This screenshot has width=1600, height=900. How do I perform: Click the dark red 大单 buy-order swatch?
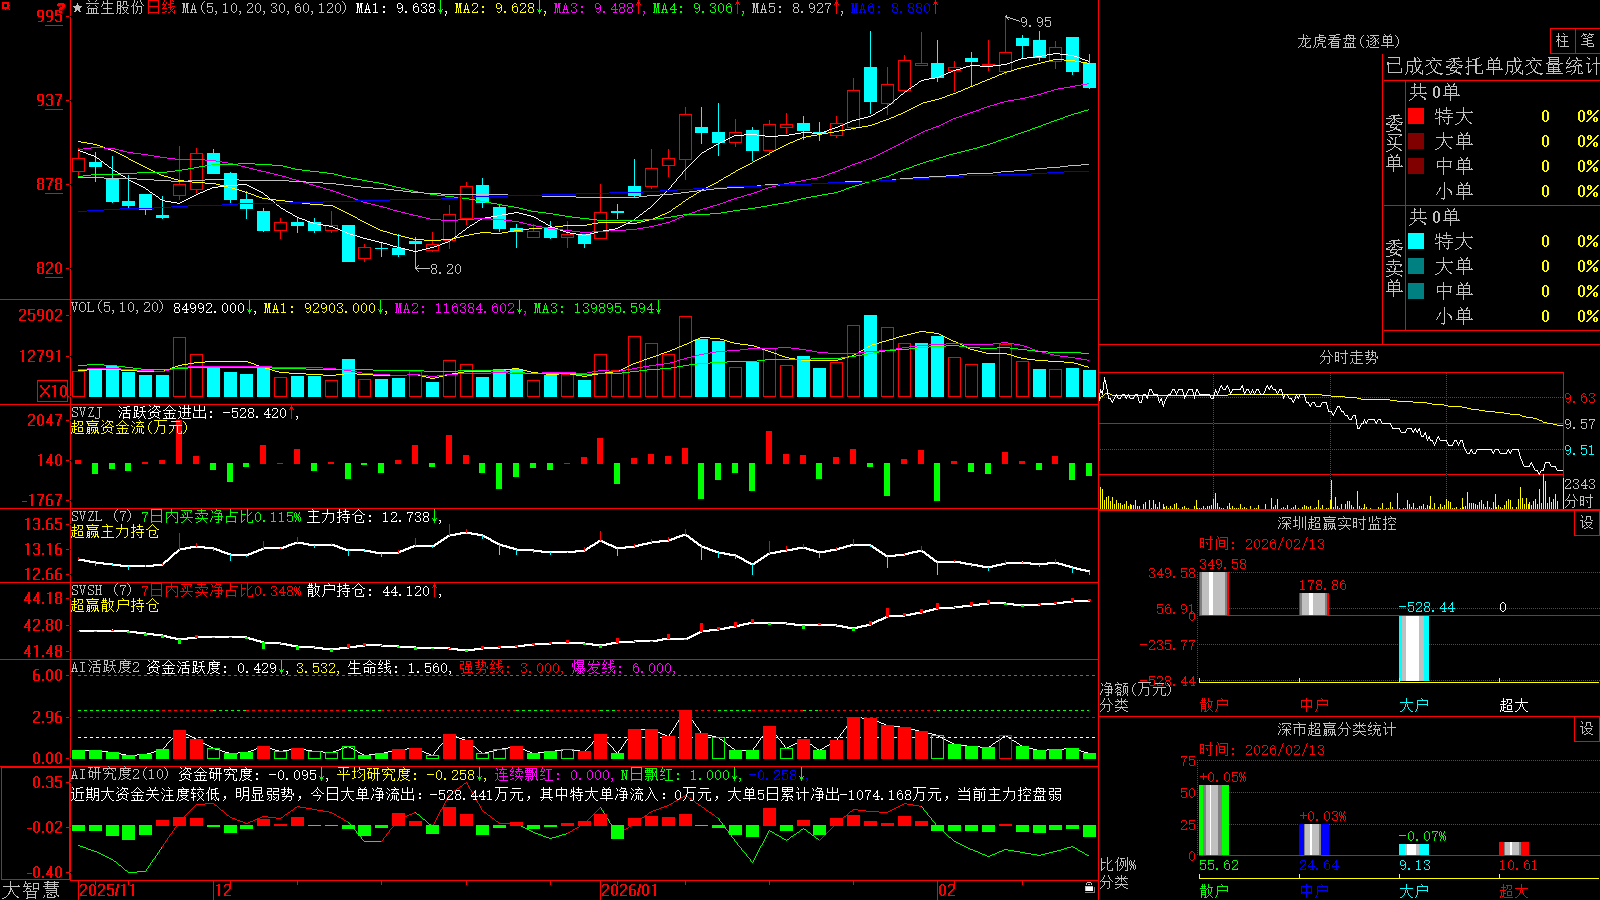click(1416, 141)
